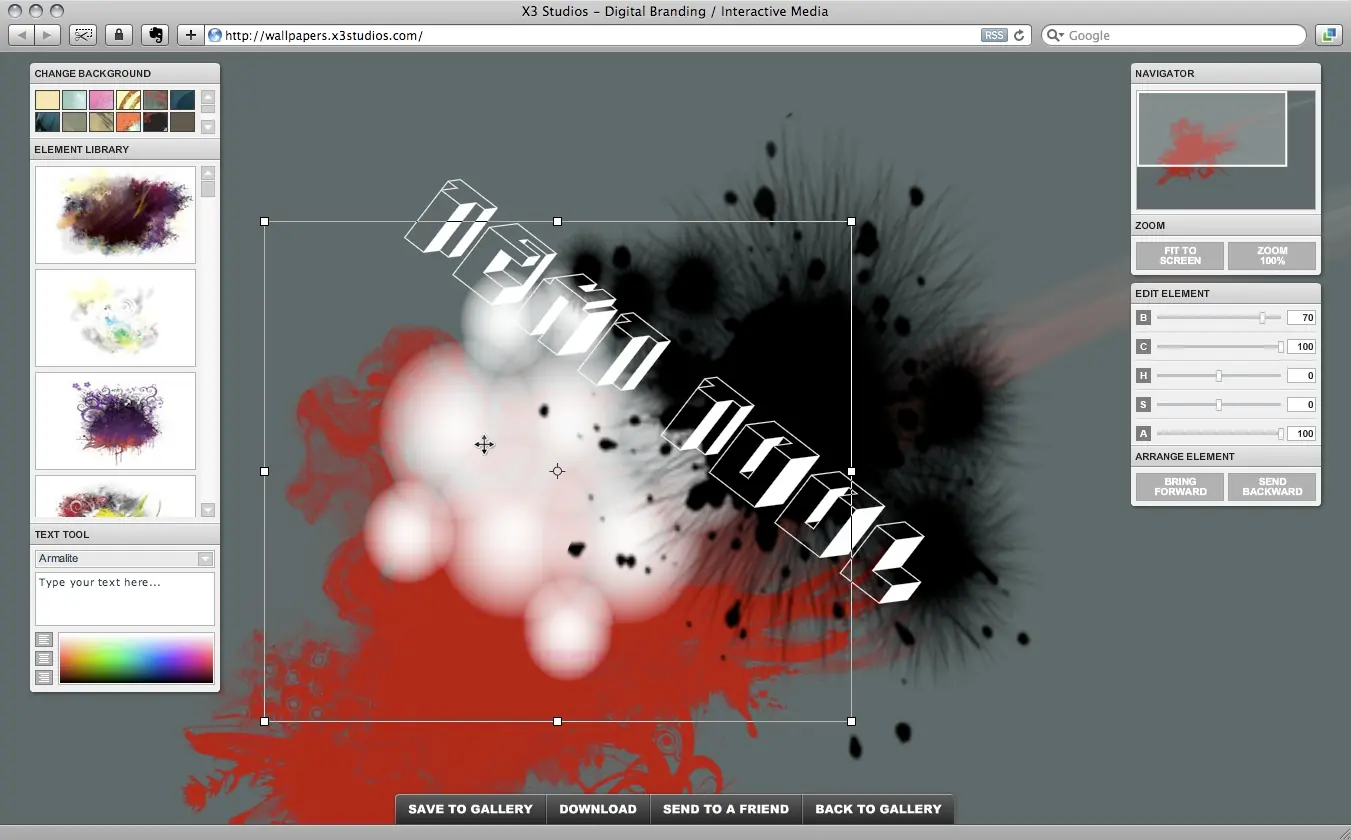Viewport: 1351px width, 840px height.
Task: Click the A alpha label icon
Action: (x=1144, y=434)
